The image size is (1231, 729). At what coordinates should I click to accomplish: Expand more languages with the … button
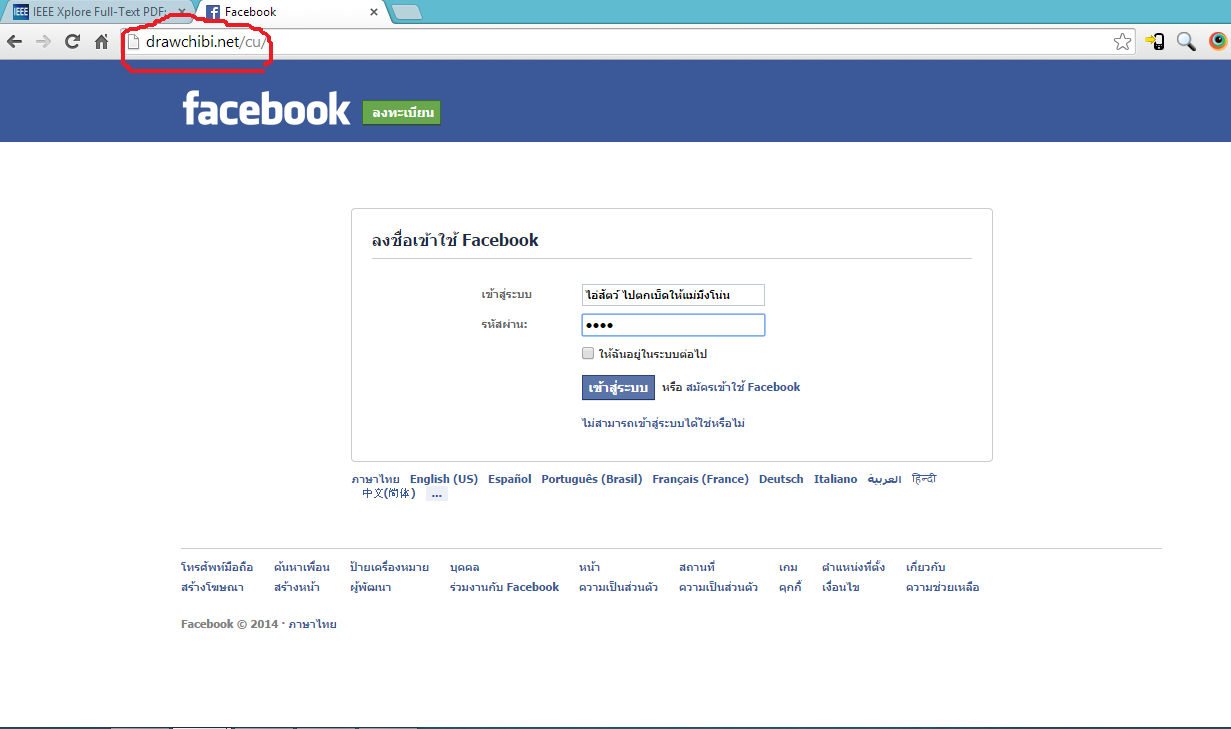tap(436, 494)
